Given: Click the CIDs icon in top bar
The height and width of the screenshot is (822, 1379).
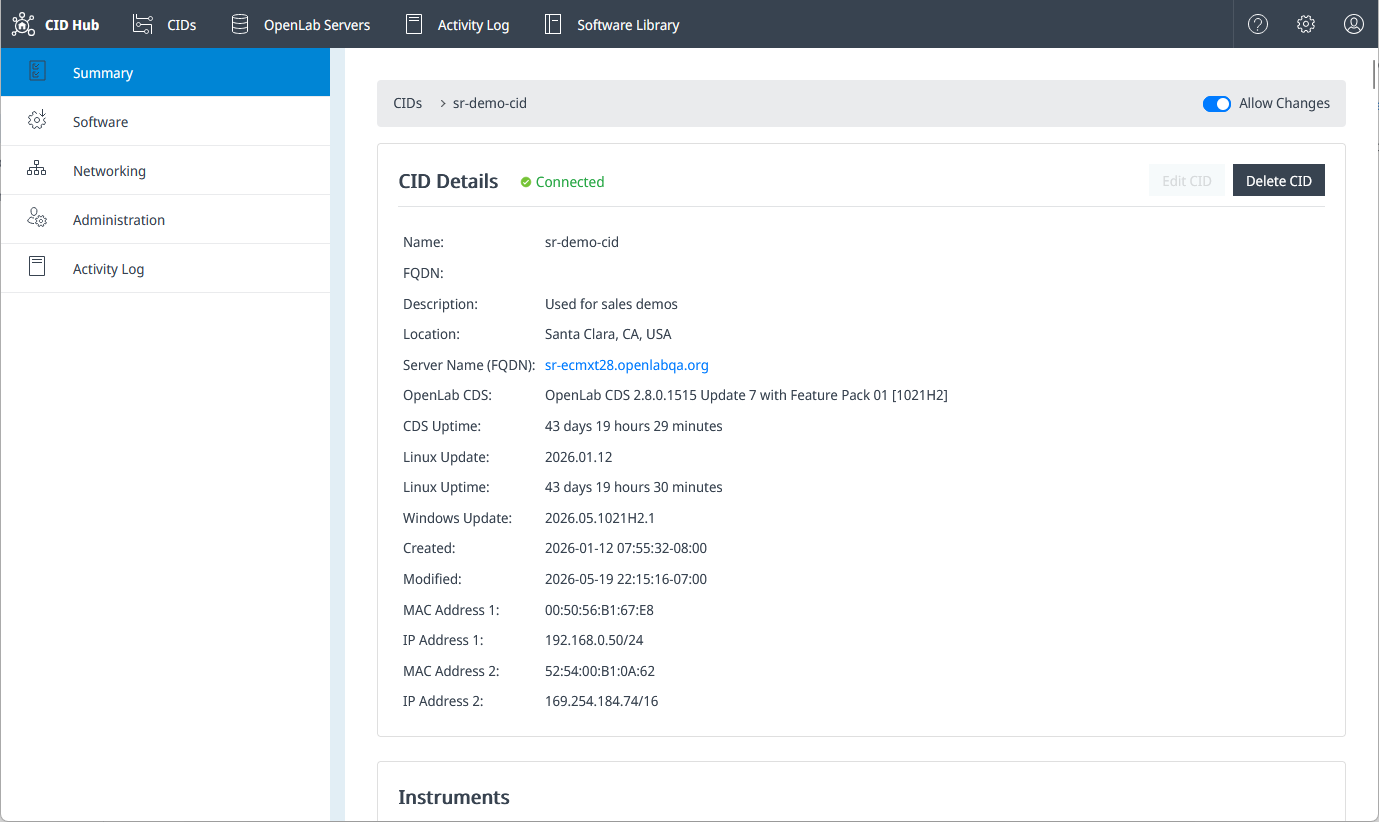Looking at the screenshot, I should [143, 24].
